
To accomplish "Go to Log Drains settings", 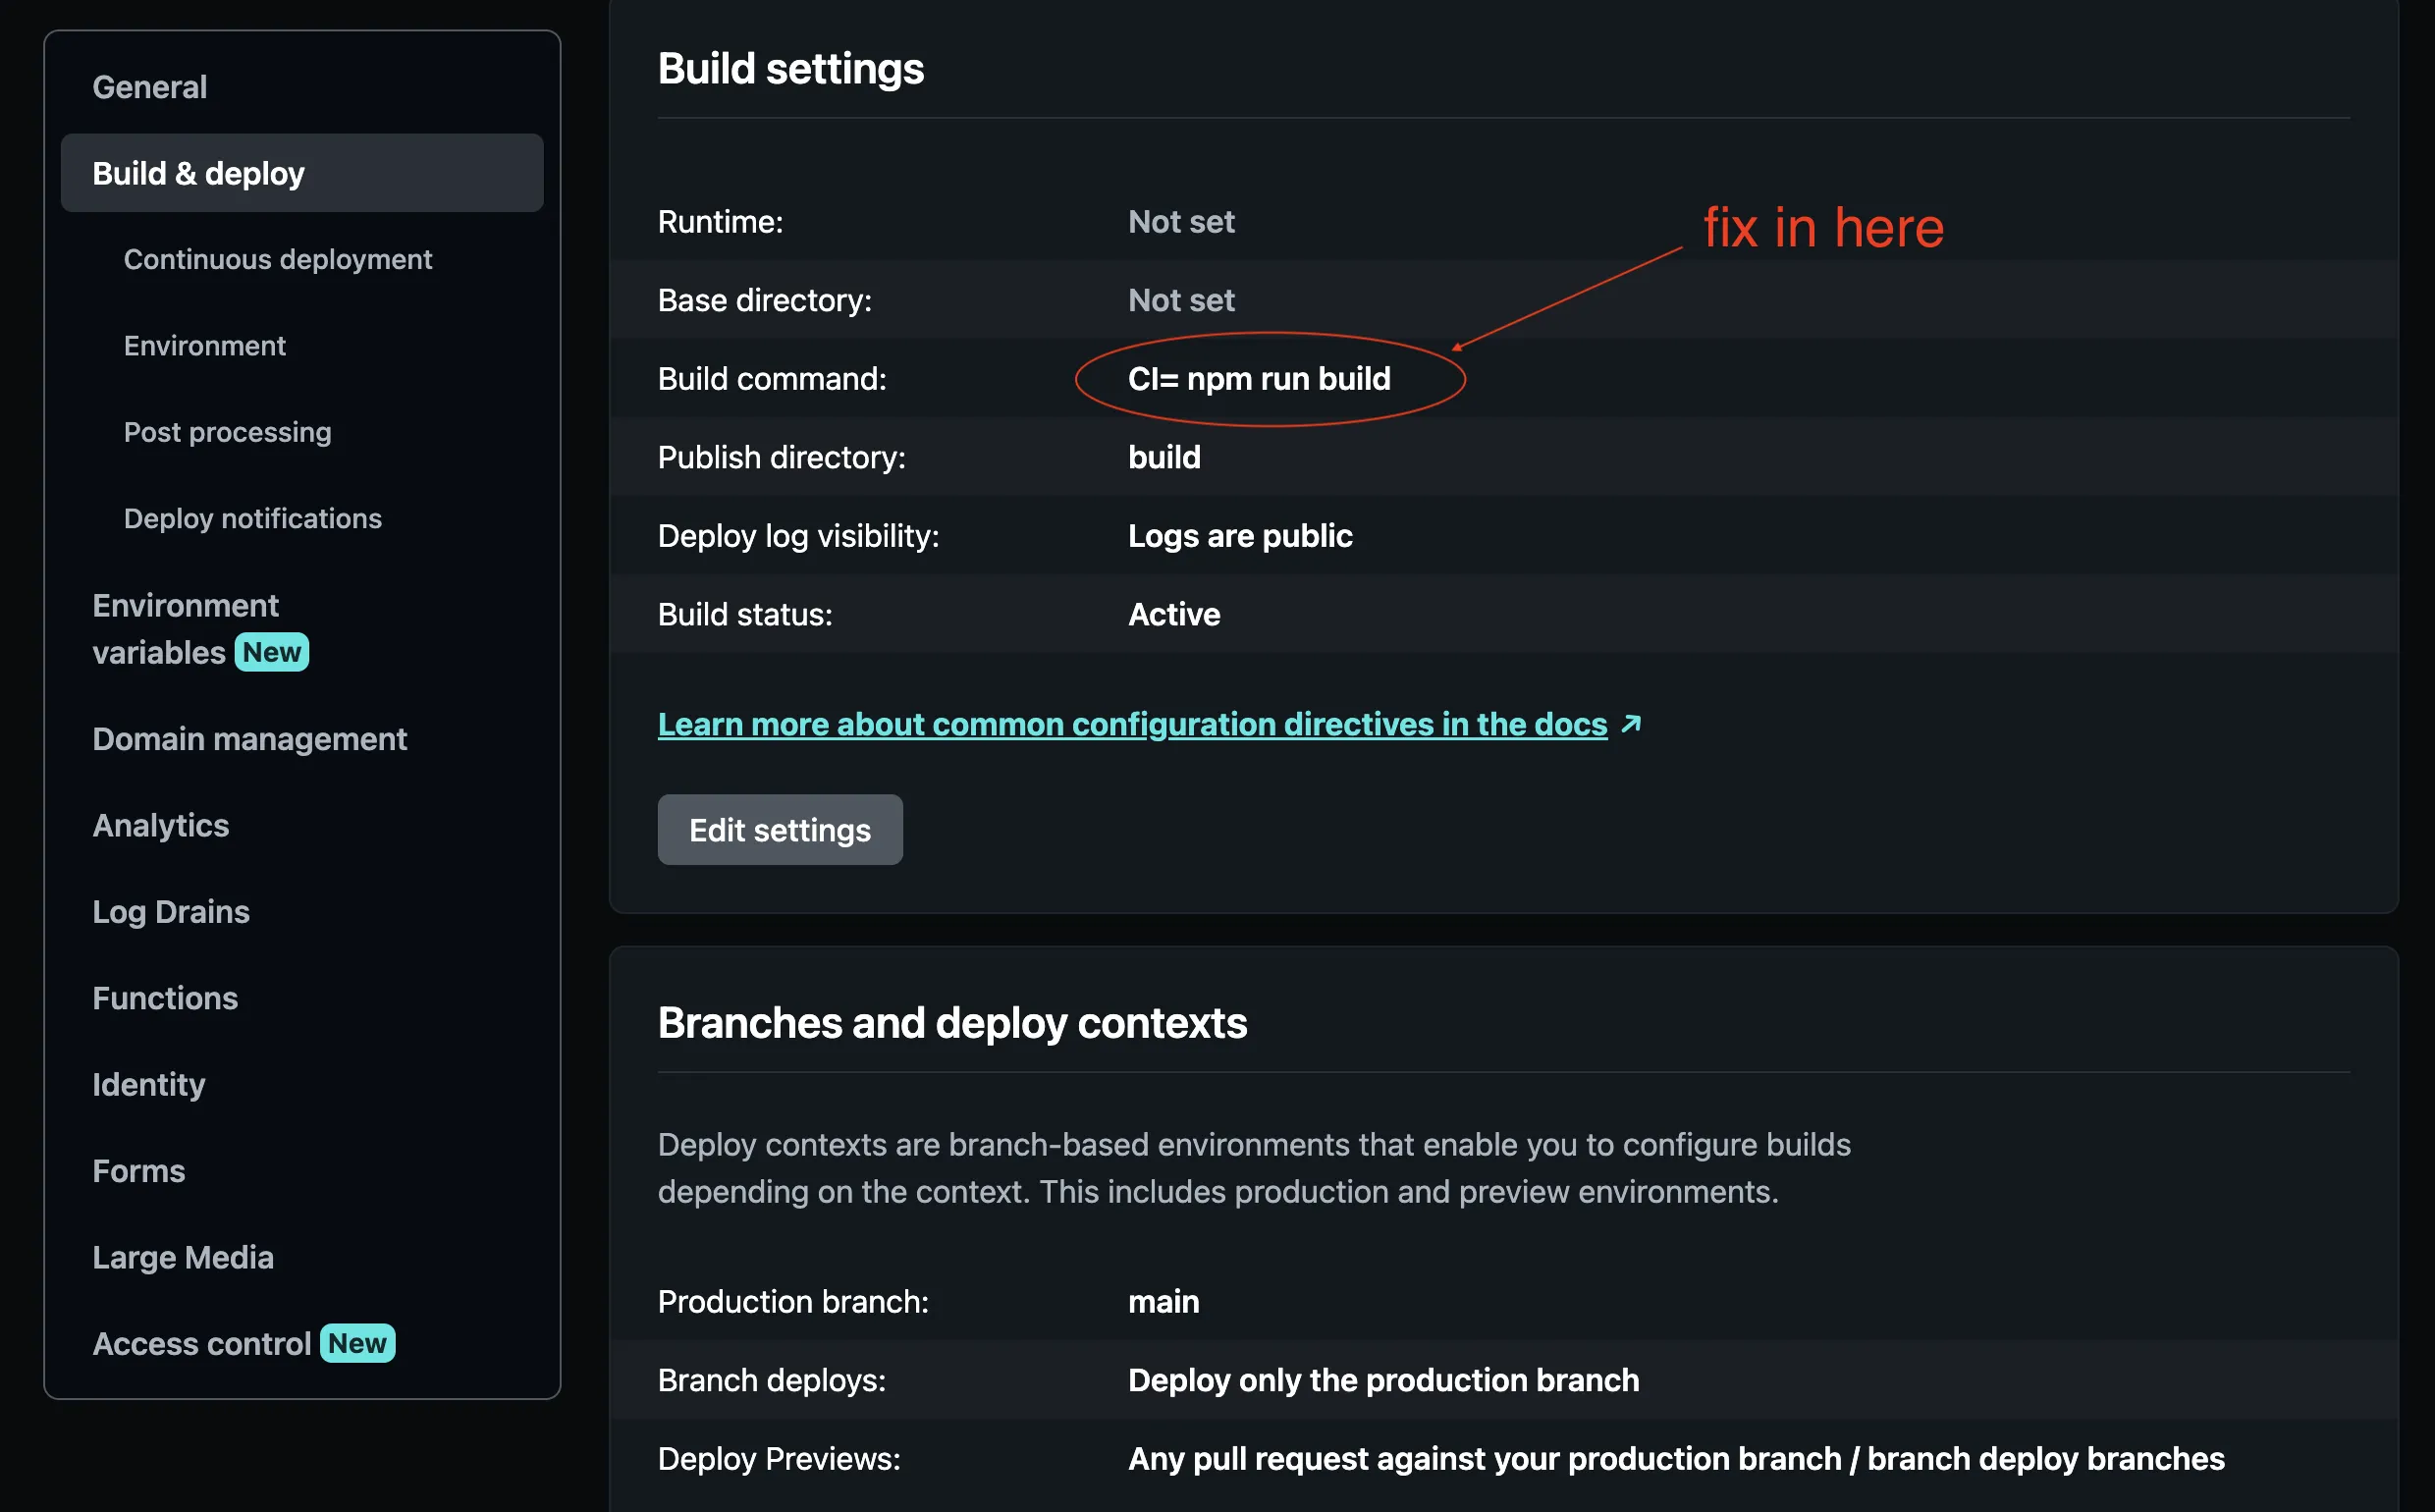I will click(171, 912).
